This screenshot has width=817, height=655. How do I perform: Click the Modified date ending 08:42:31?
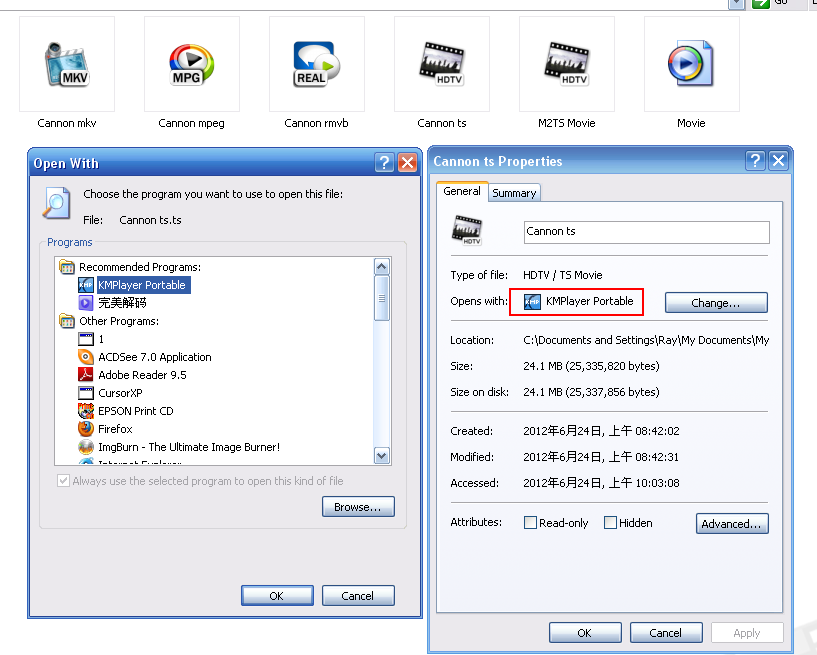(601, 457)
